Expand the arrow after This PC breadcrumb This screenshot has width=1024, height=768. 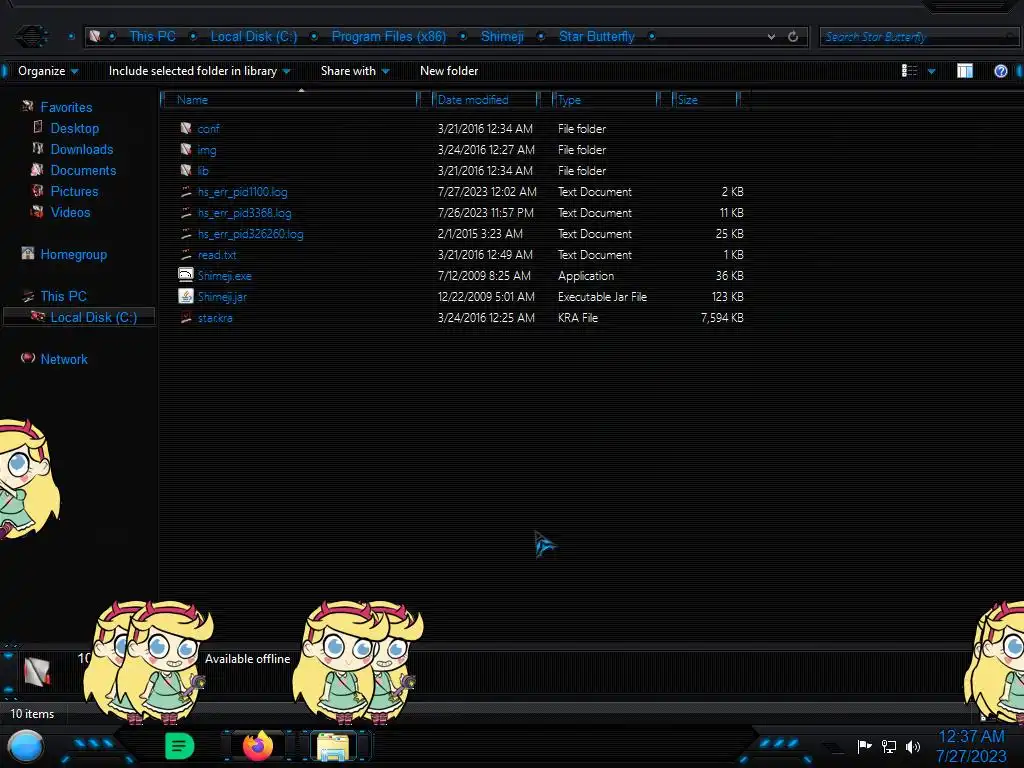193,37
